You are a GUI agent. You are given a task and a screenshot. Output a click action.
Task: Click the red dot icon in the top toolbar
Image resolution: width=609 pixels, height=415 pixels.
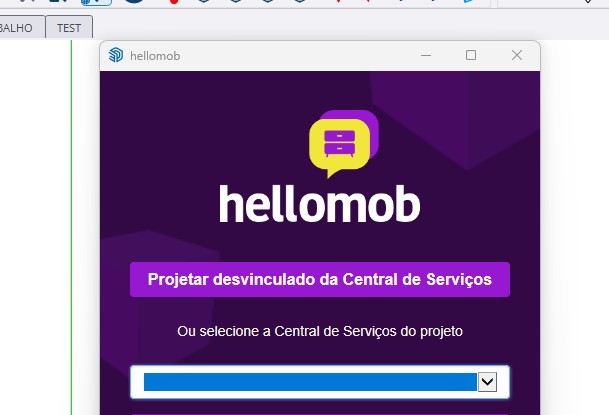(174, 2)
